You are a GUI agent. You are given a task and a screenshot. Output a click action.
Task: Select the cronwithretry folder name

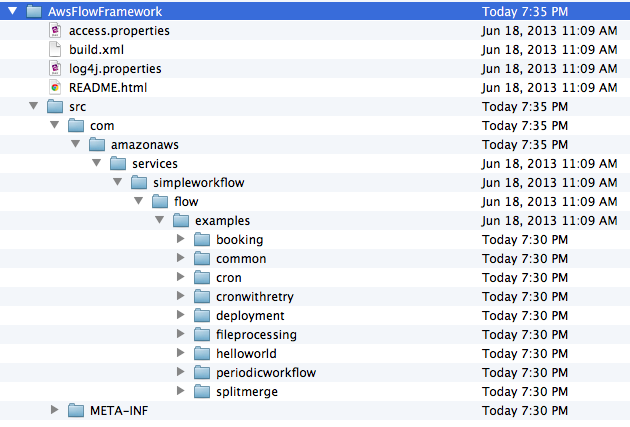click(255, 296)
